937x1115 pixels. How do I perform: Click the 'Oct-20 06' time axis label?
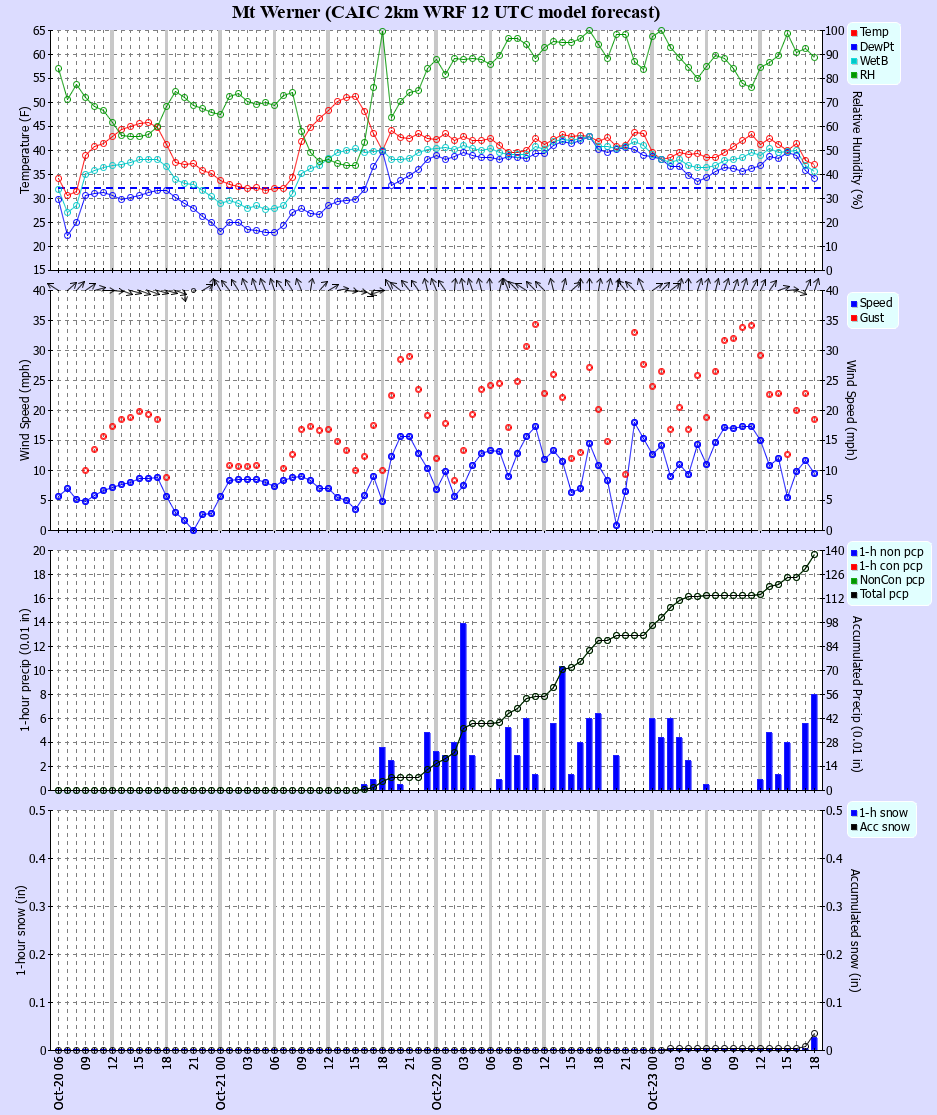(x=59, y=1082)
